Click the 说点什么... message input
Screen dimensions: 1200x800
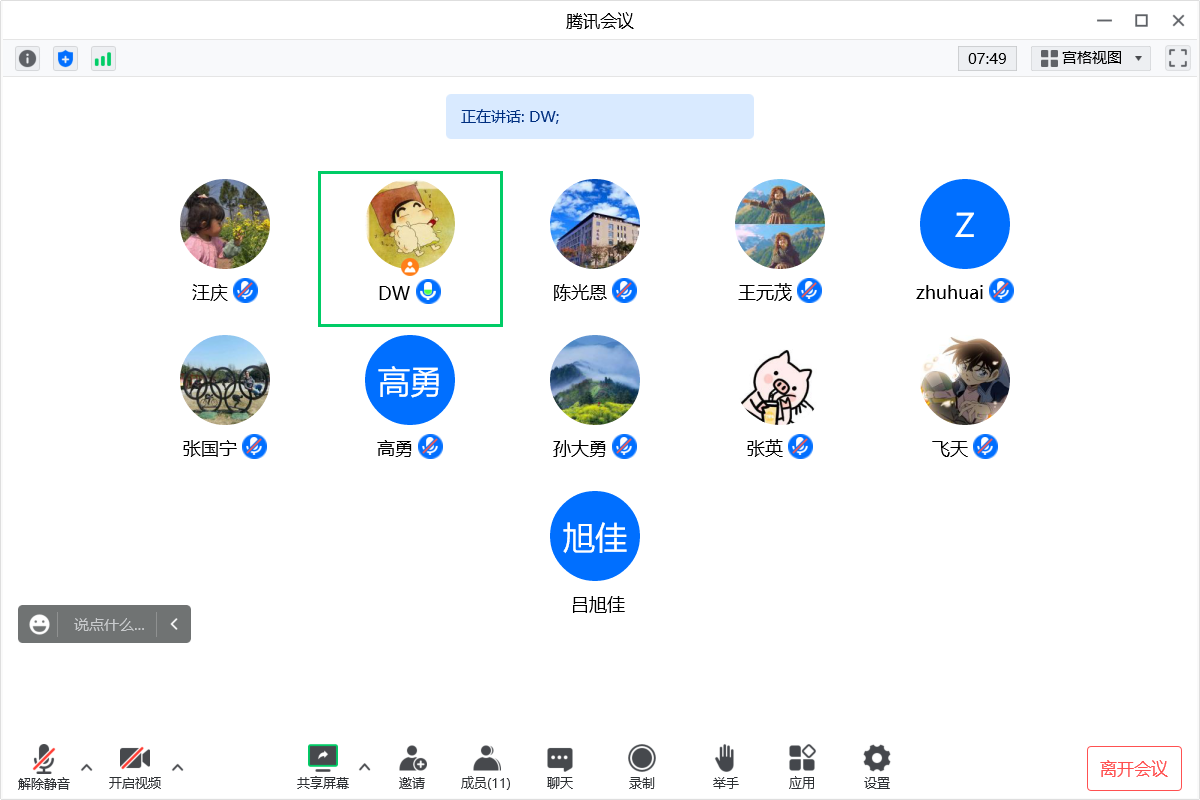tap(109, 624)
